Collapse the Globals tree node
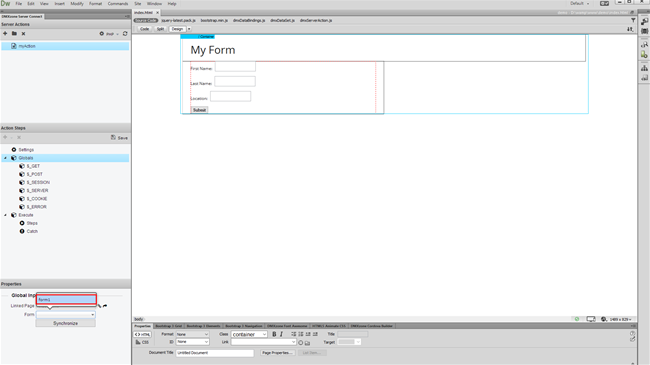Image resolution: width=650 pixels, height=365 pixels. (x=5, y=158)
